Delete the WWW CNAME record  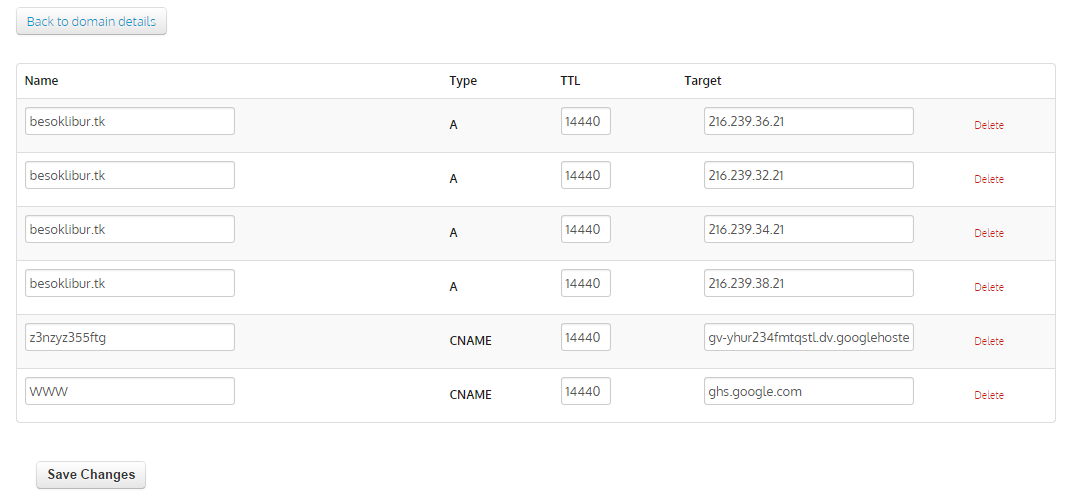pyautogui.click(x=988, y=396)
